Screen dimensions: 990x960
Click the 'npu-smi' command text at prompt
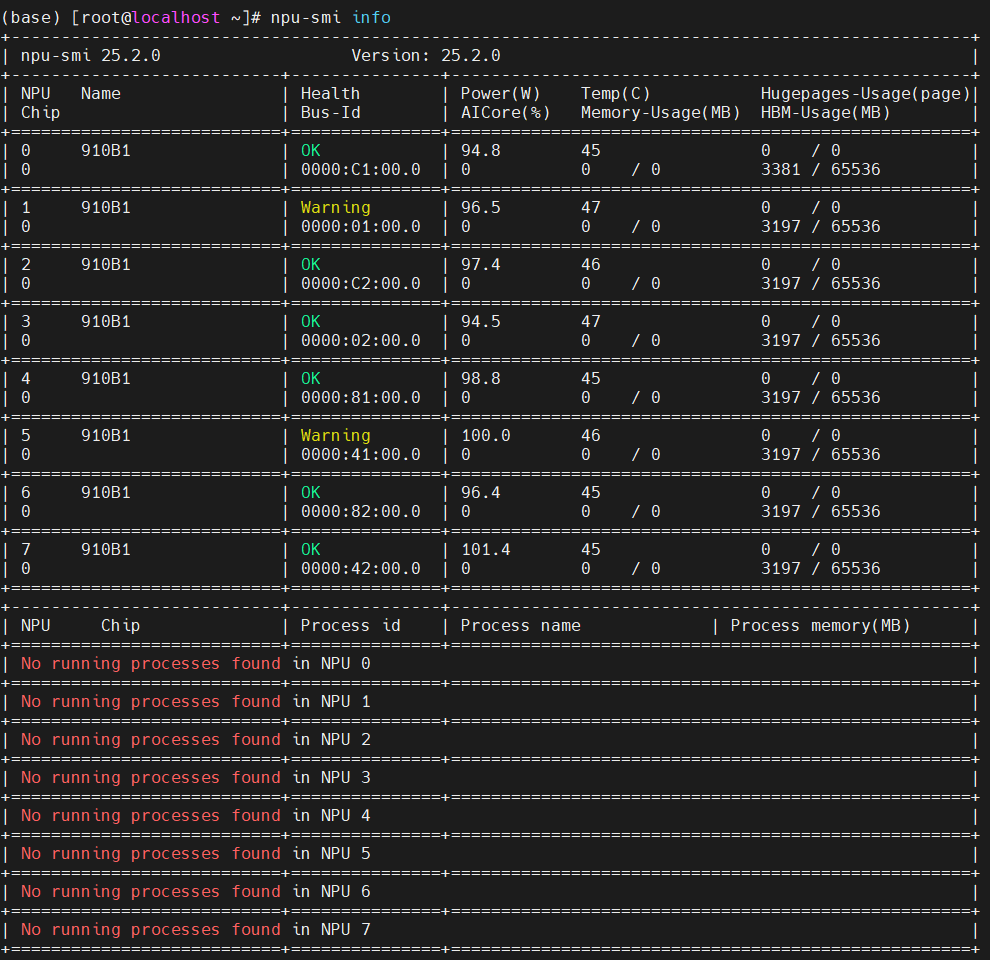click(x=306, y=18)
